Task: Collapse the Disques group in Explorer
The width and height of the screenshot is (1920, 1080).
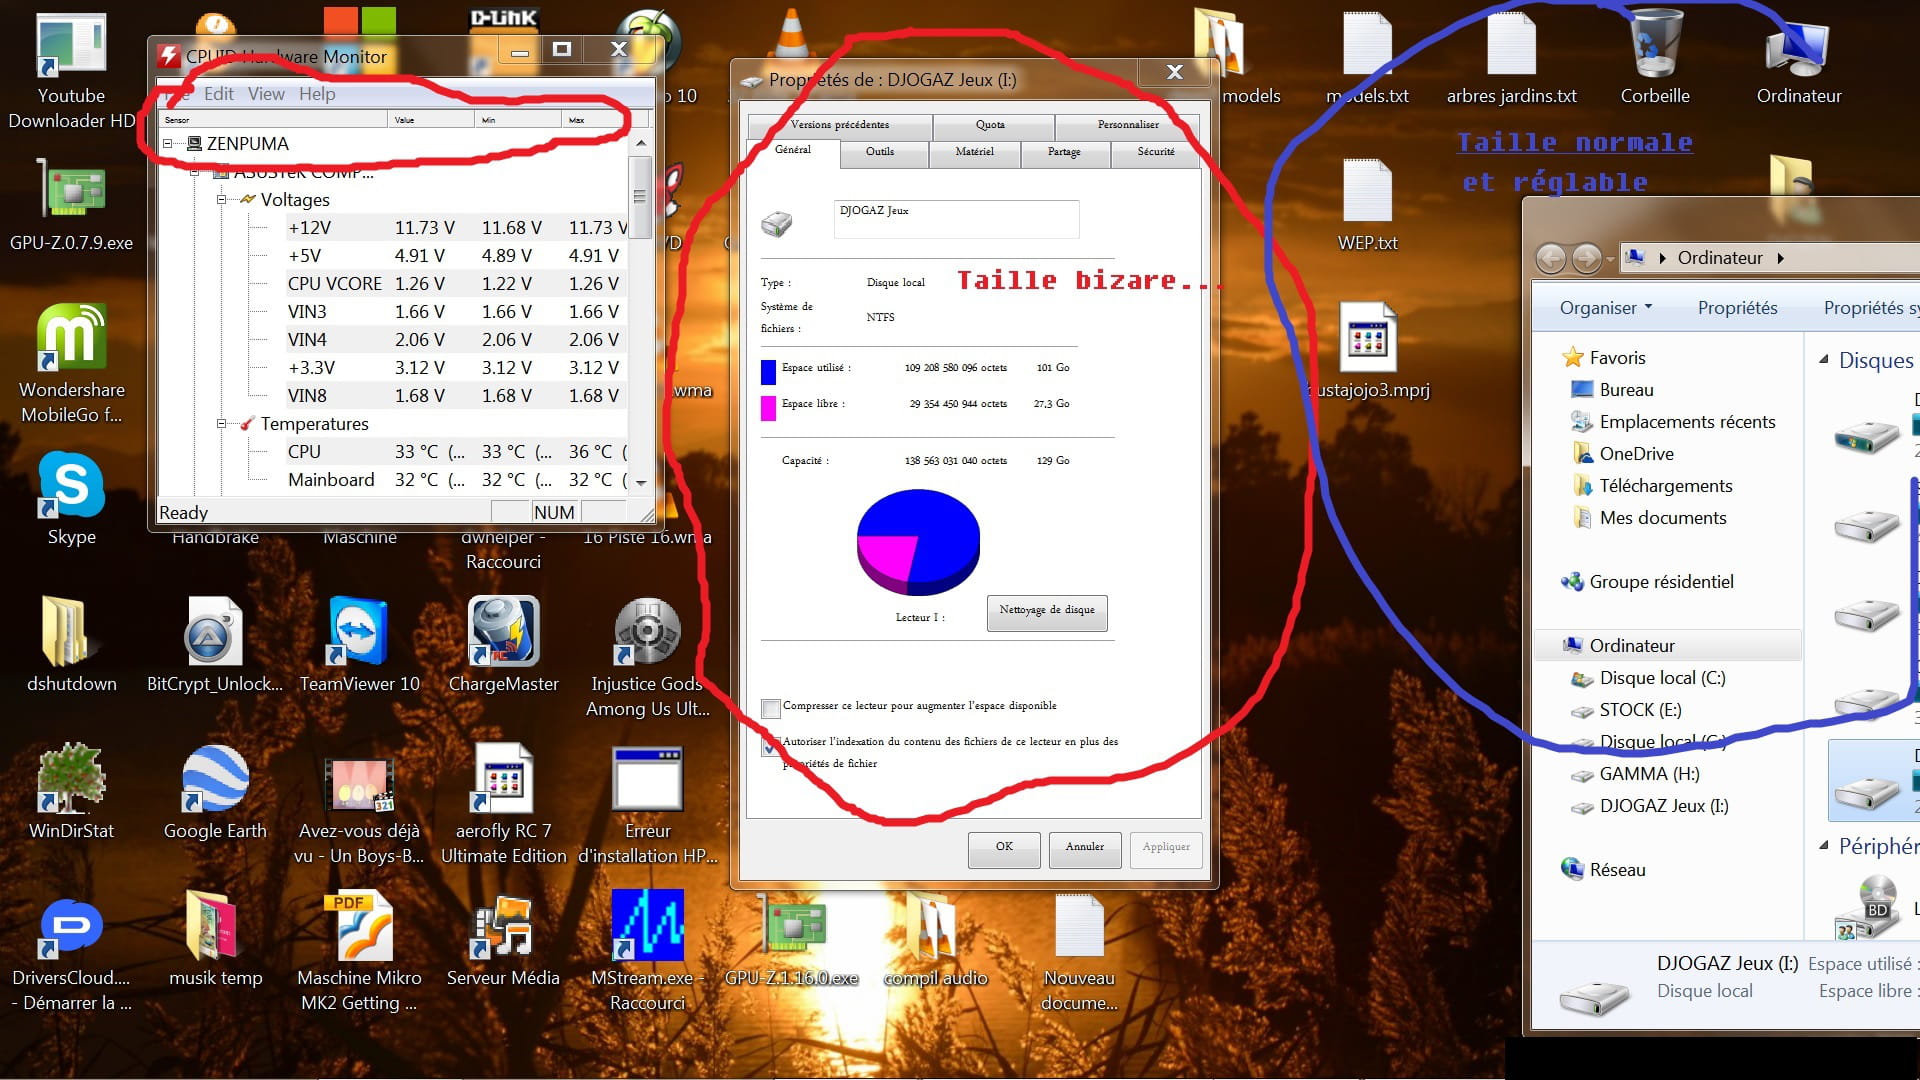Action: click(1823, 359)
